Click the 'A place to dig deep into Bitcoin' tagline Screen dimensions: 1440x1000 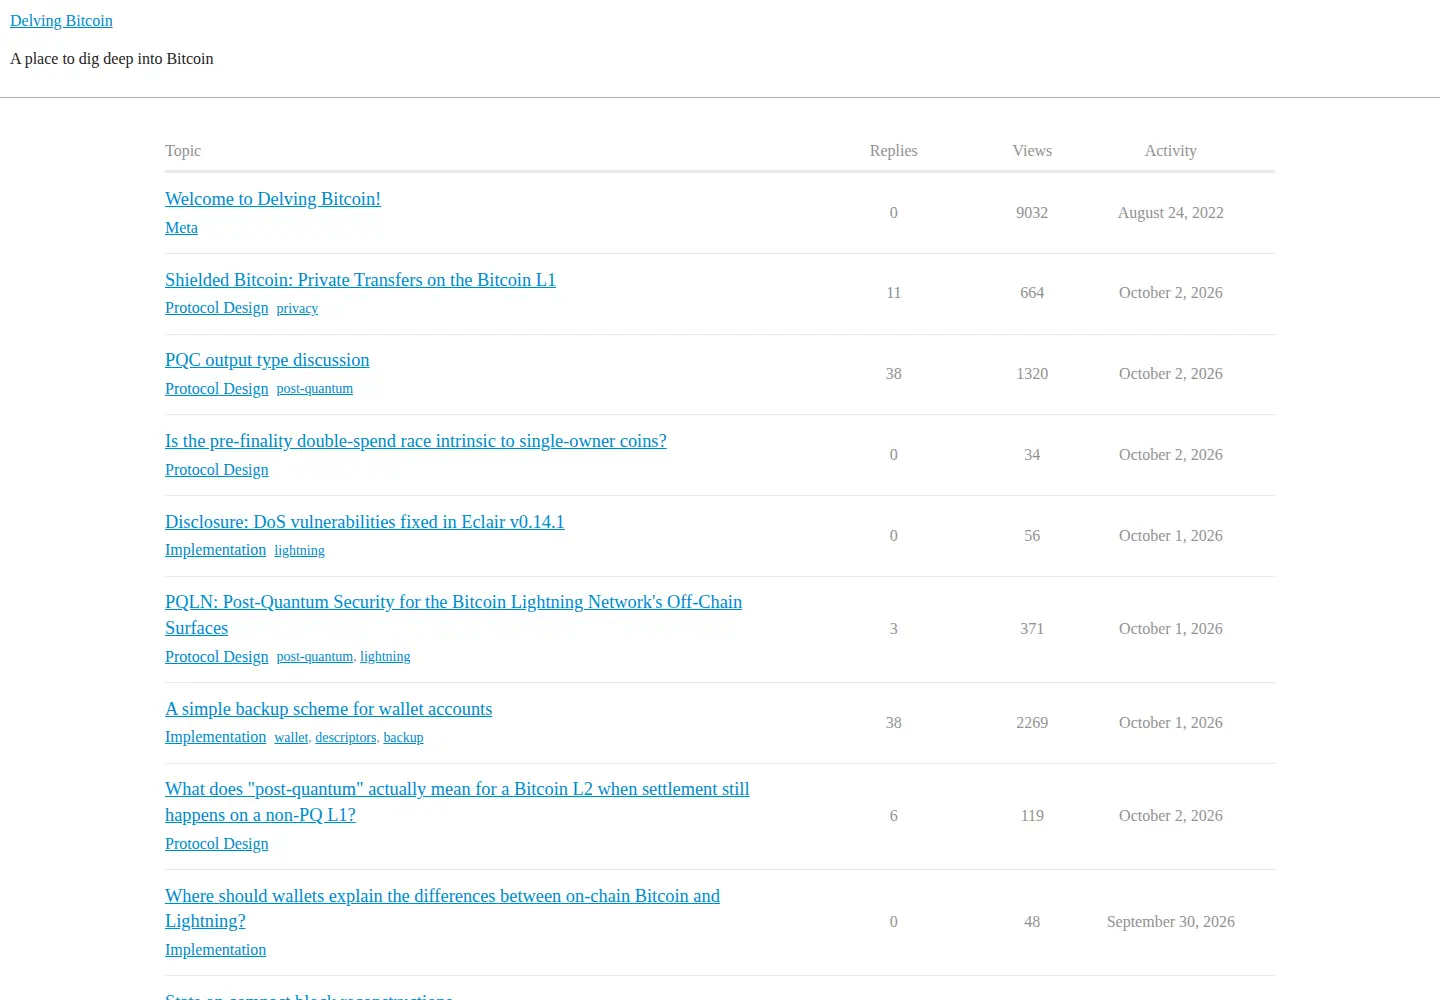112,59
